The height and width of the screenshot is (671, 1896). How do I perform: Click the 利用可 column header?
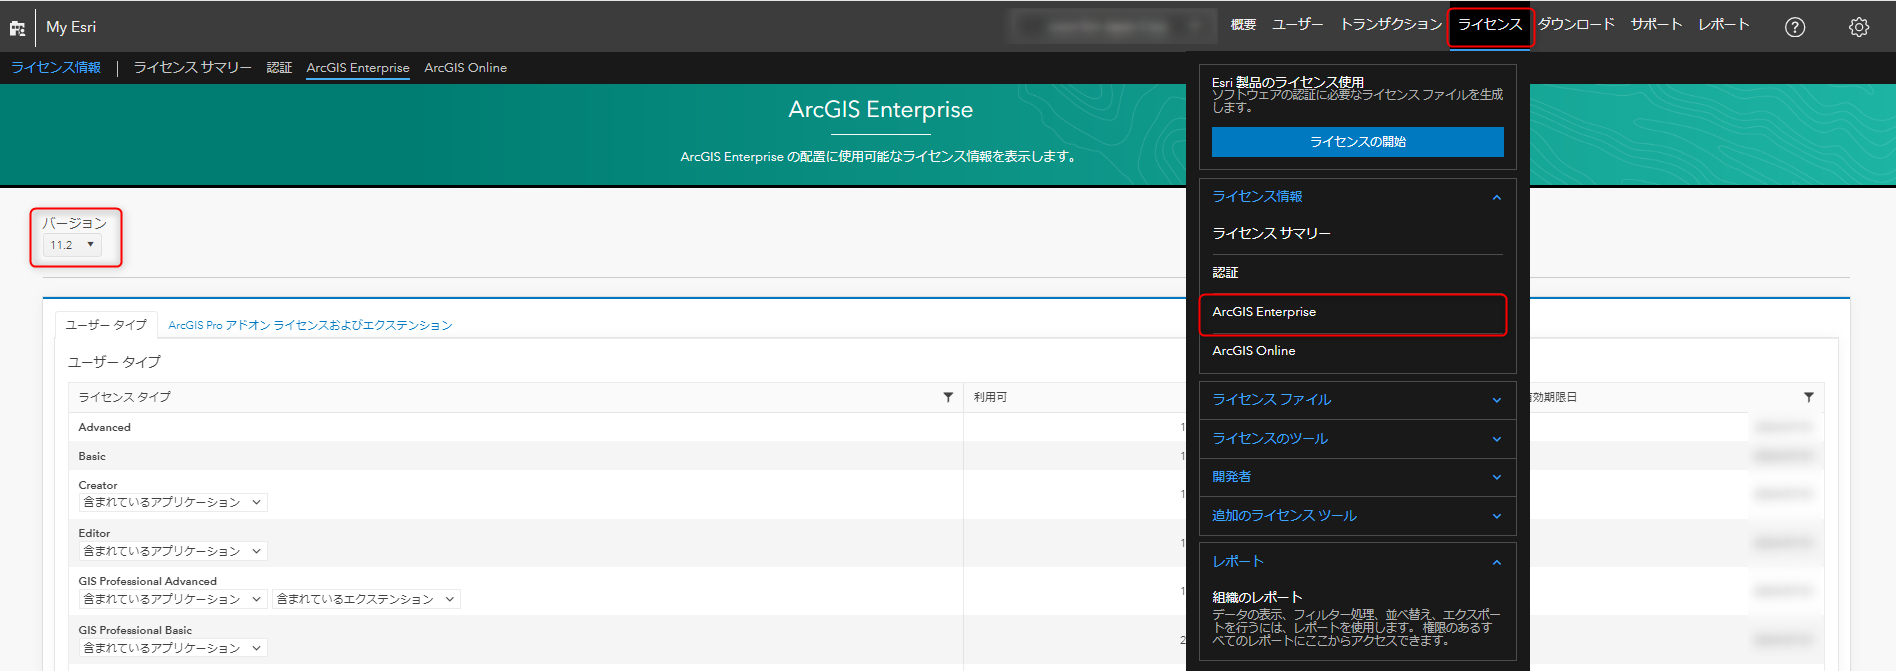(x=990, y=397)
